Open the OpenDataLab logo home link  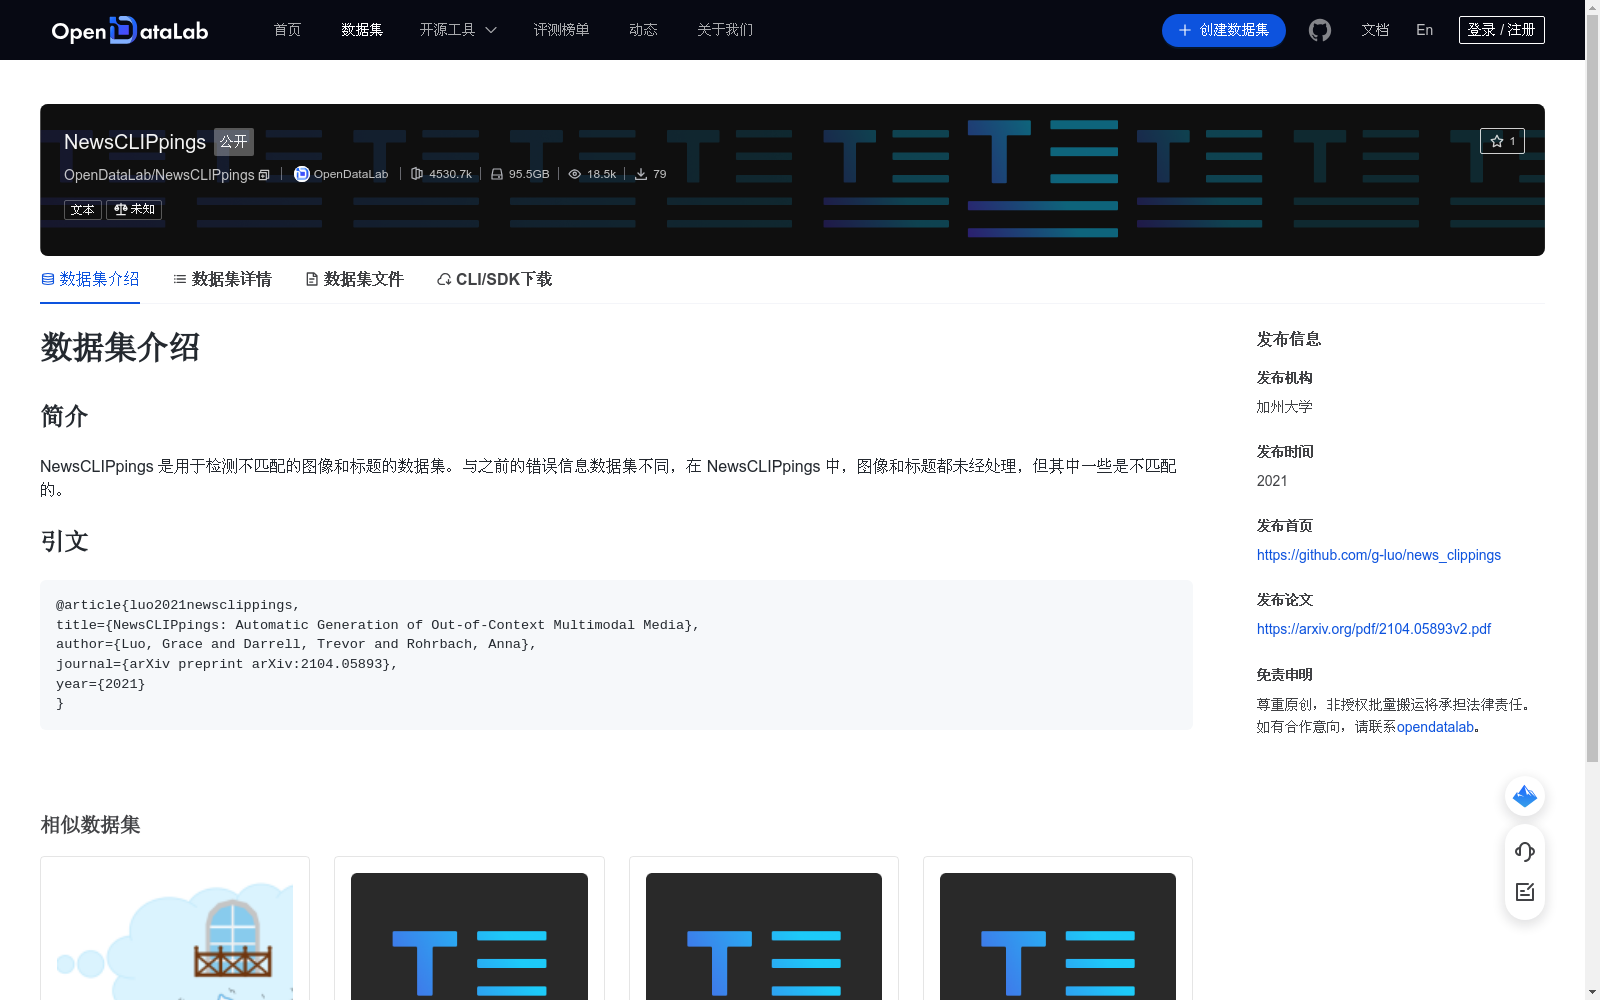[130, 30]
